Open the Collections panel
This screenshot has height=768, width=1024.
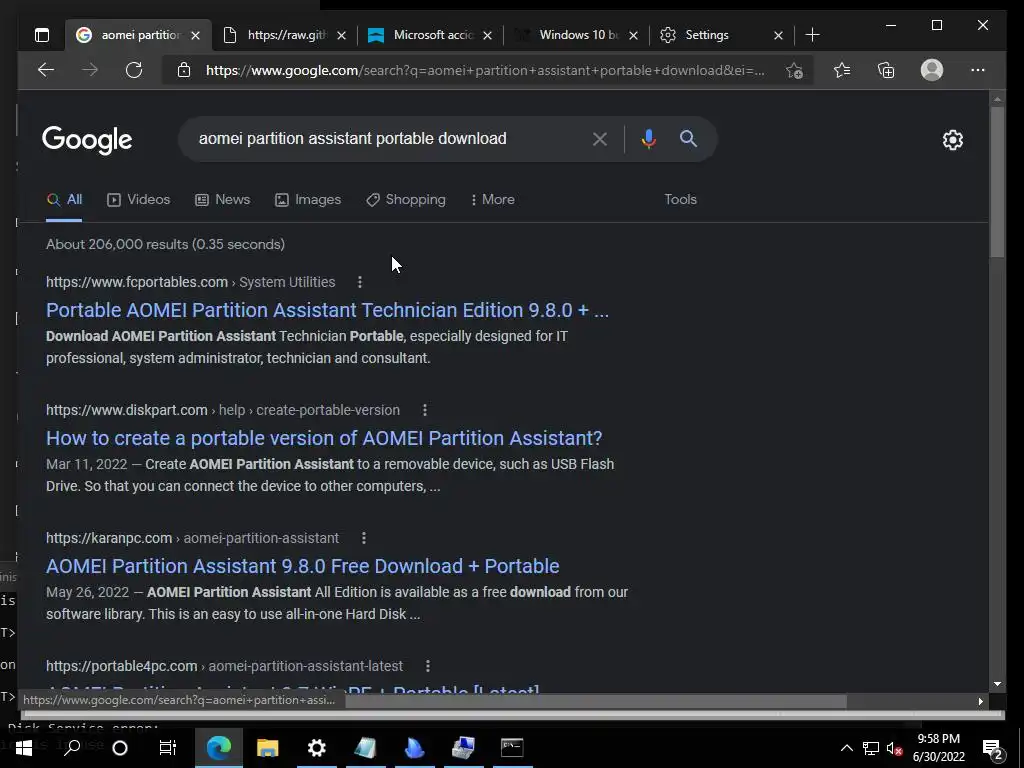click(886, 70)
